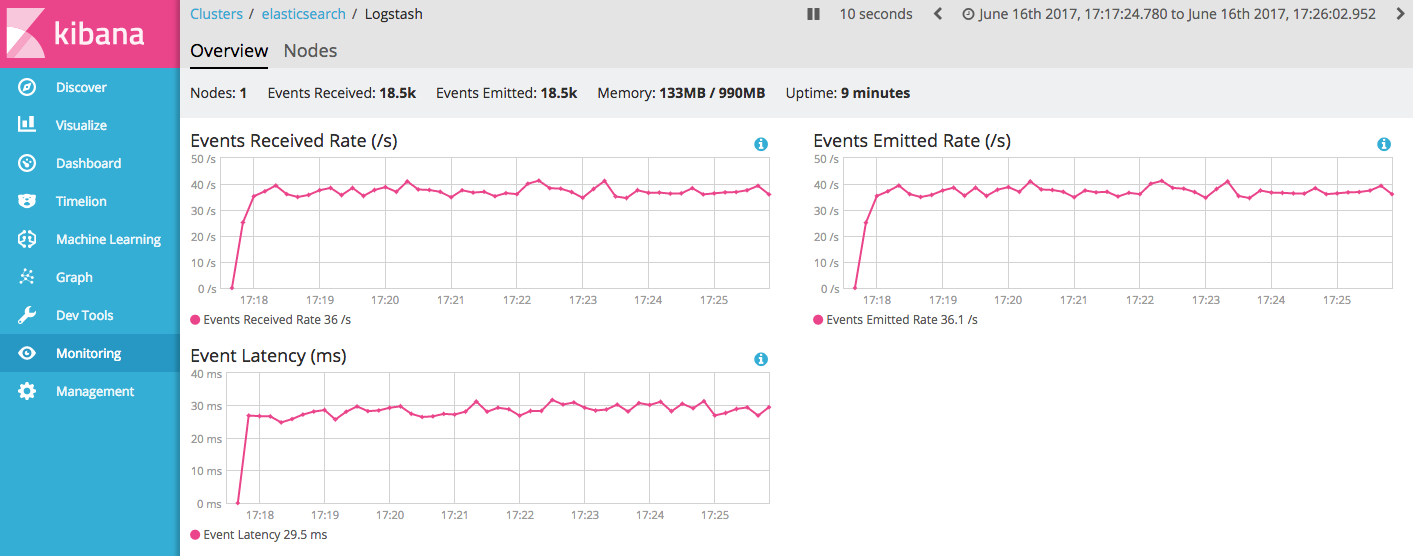
Task: Click the Kibana logo
Action: (x=90, y=33)
